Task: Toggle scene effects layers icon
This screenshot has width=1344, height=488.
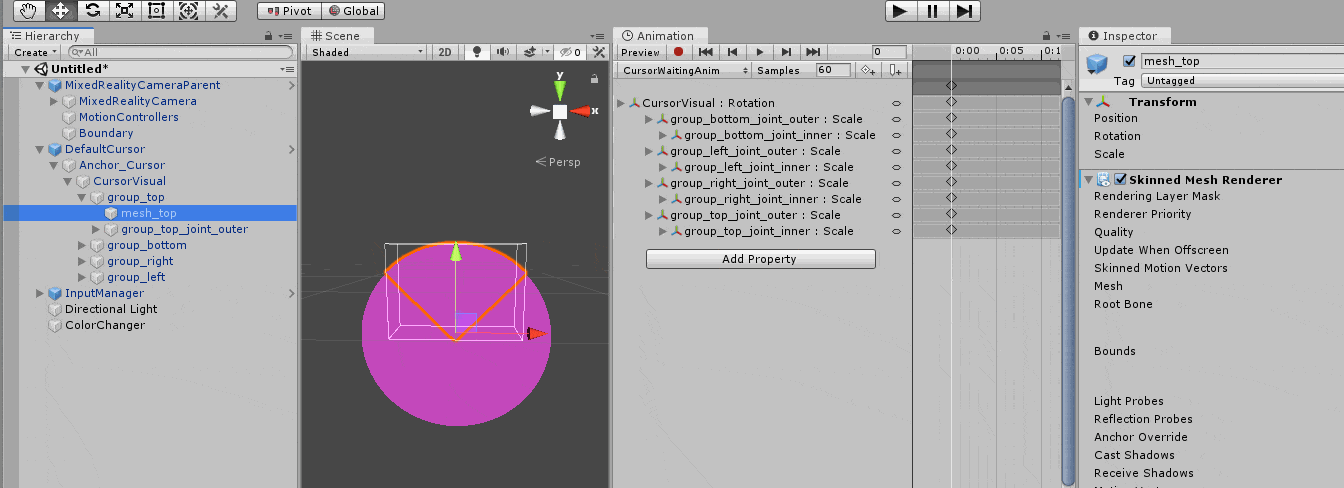Action: [531, 52]
